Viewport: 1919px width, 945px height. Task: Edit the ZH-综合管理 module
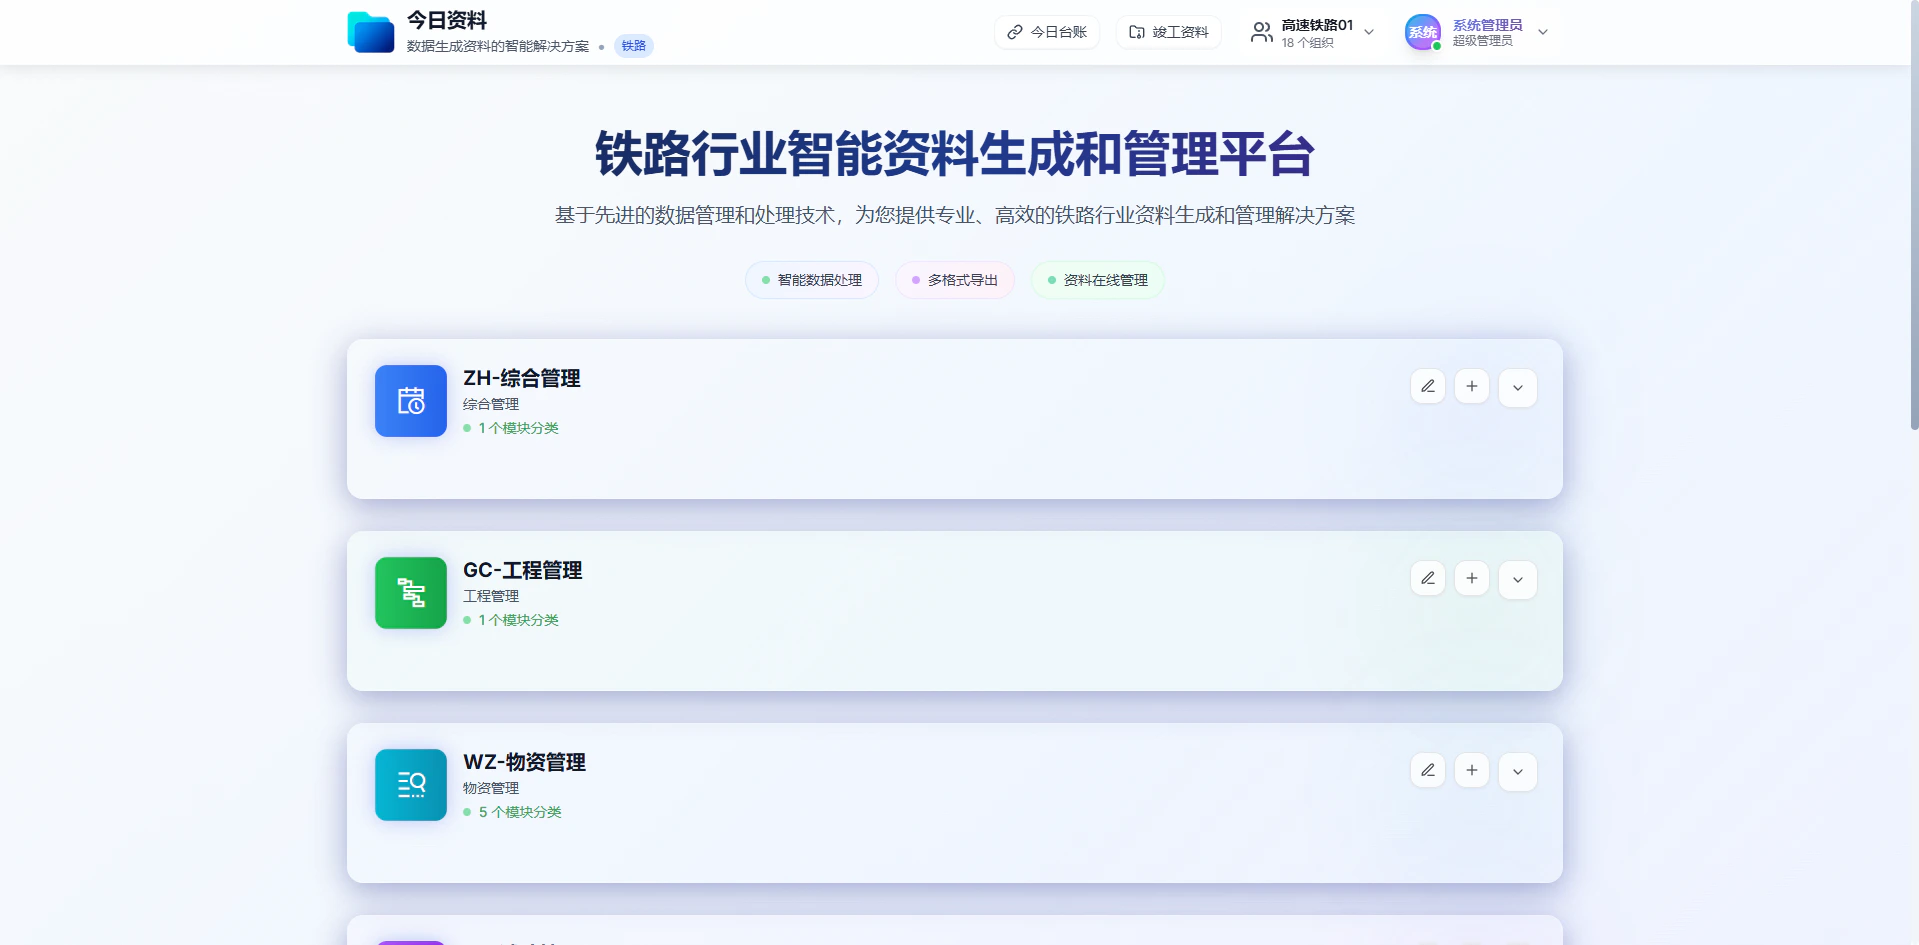1428,386
